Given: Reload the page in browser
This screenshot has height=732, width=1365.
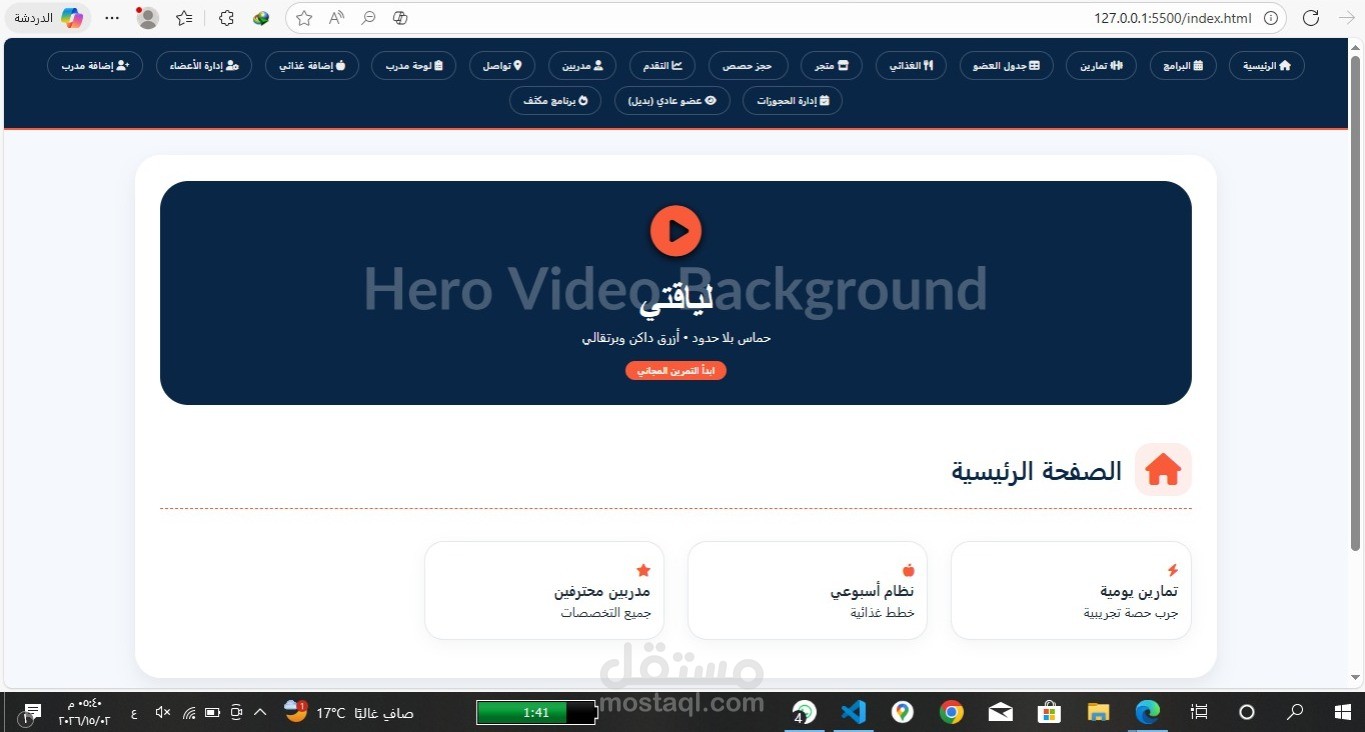Looking at the screenshot, I should tap(1311, 18).
